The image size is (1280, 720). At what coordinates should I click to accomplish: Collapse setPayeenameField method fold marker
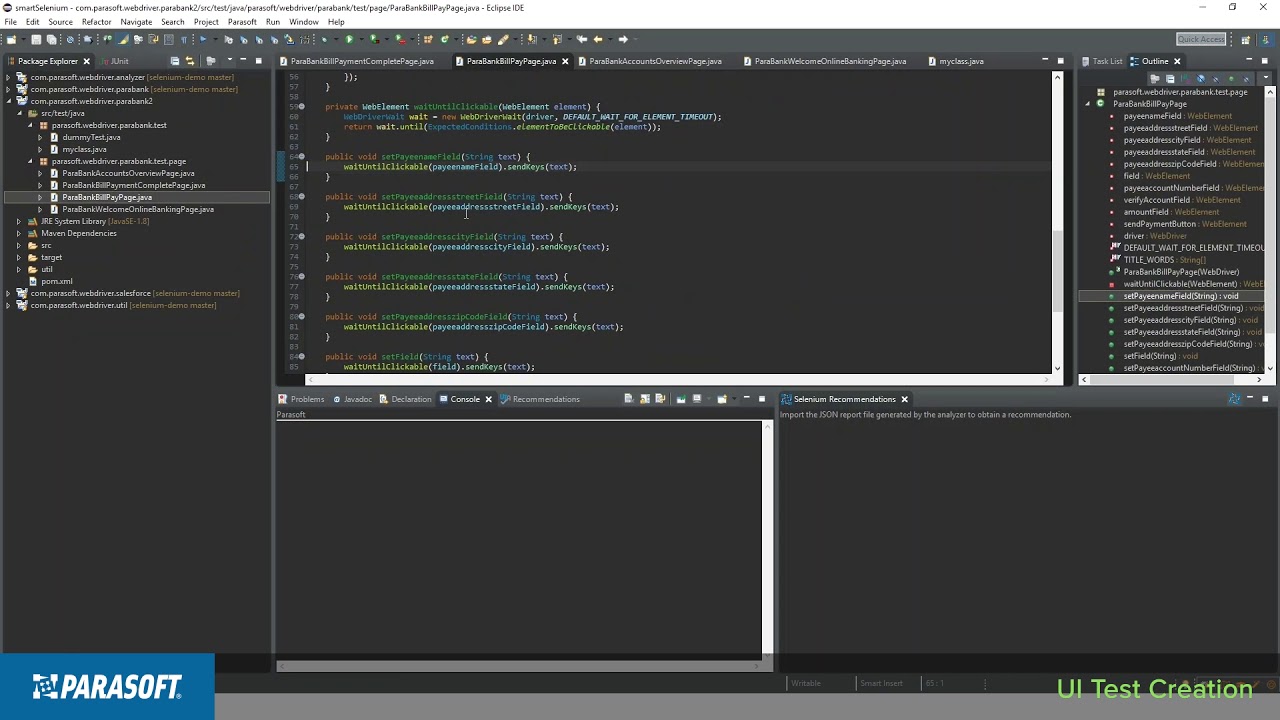(301, 157)
